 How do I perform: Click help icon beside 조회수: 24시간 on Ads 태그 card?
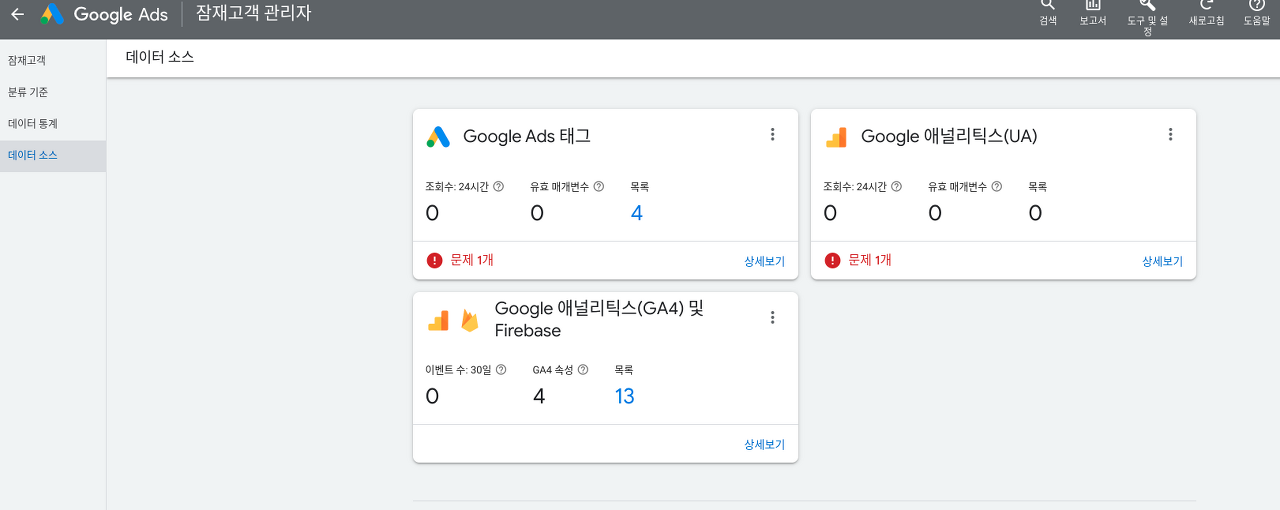pyautogui.click(x=498, y=187)
